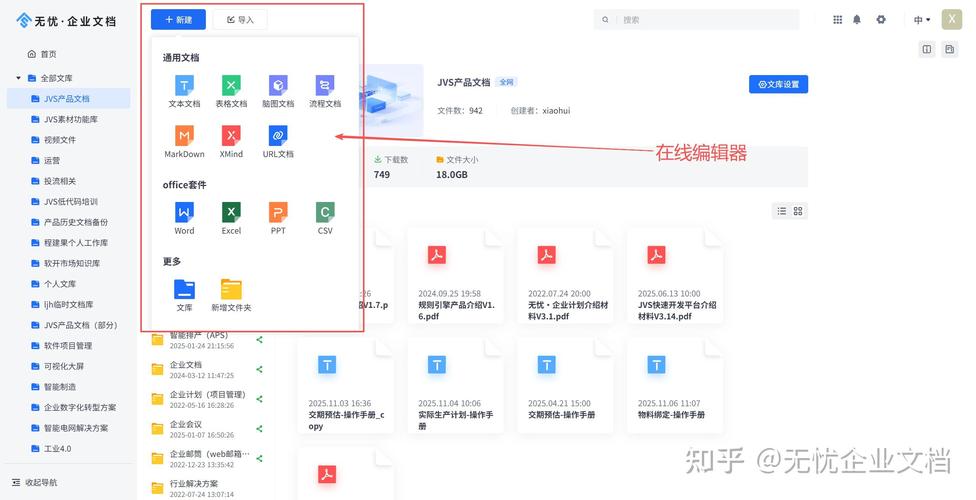Image resolution: width=976 pixels, height=500 pixels.
Task: Create a new 脑图文档 mind map
Action: (x=278, y=92)
